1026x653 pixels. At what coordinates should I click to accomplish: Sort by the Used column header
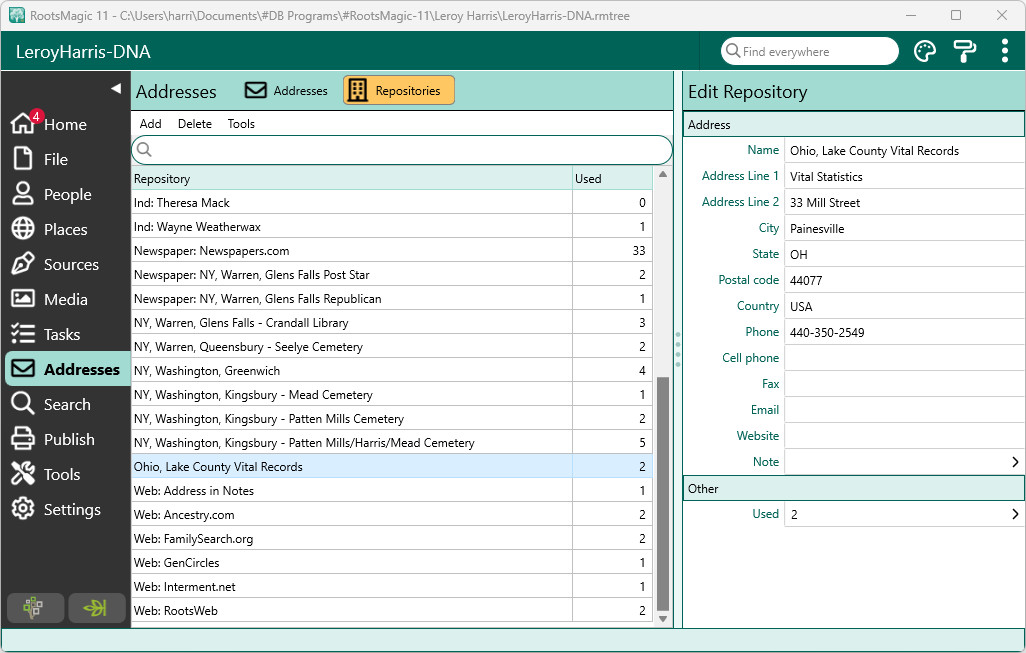pyautogui.click(x=612, y=179)
